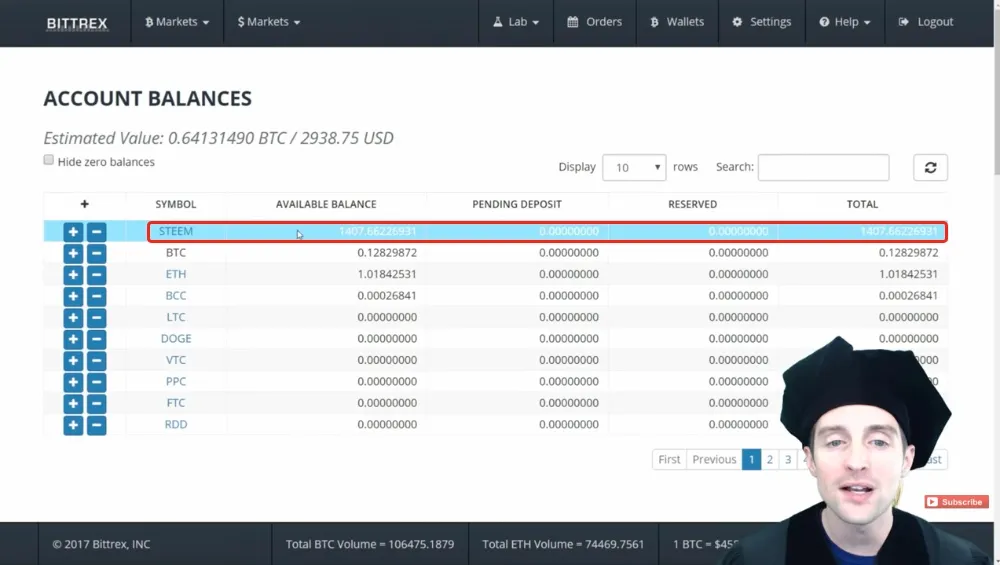This screenshot has width=1000, height=565.
Task: Withdraw STEEM with minus icon
Action: pyautogui.click(x=96, y=231)
